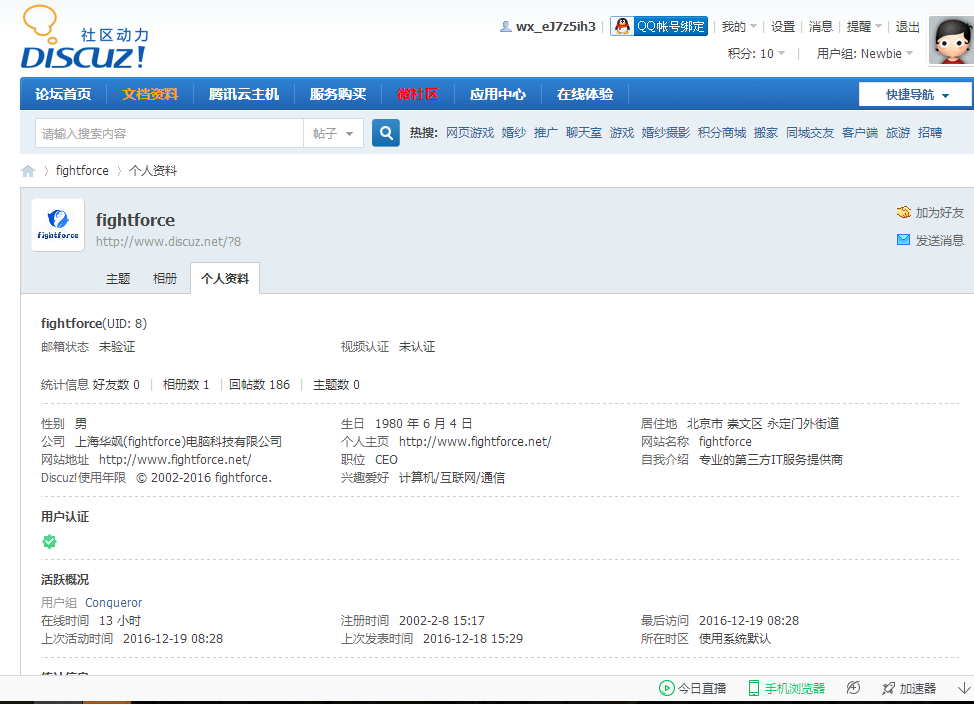
Task: Go to 论坛首页 in nav bar
Action: [x=63, y=94]
